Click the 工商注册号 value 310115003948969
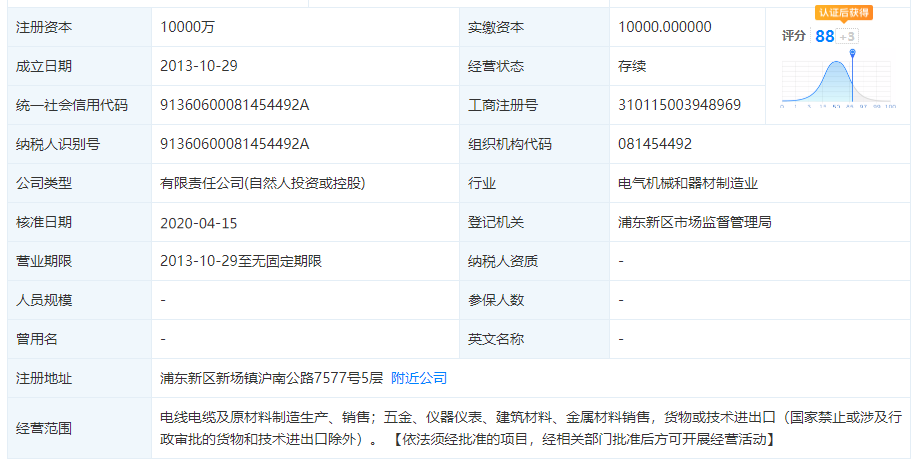Viewport: 918px width, 466px height. pyautogui.click(x=679, y=105)
